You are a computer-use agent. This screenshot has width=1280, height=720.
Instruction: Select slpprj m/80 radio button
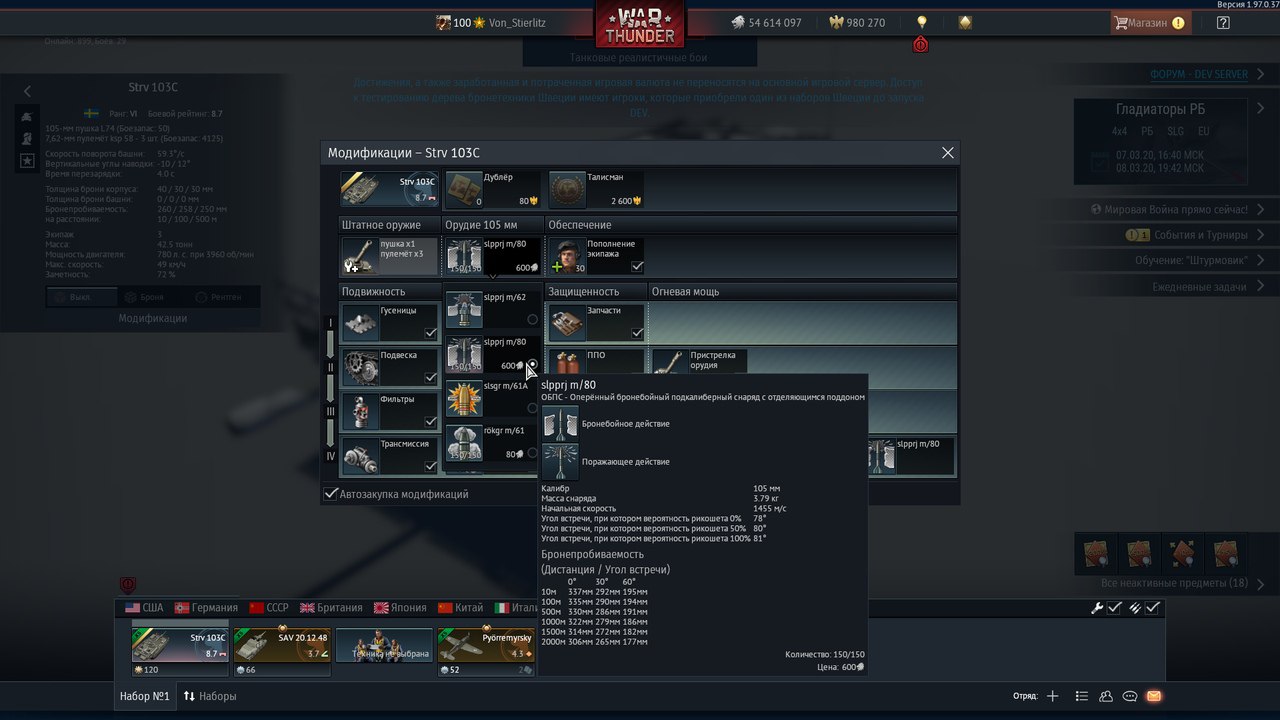pos(532,364)
